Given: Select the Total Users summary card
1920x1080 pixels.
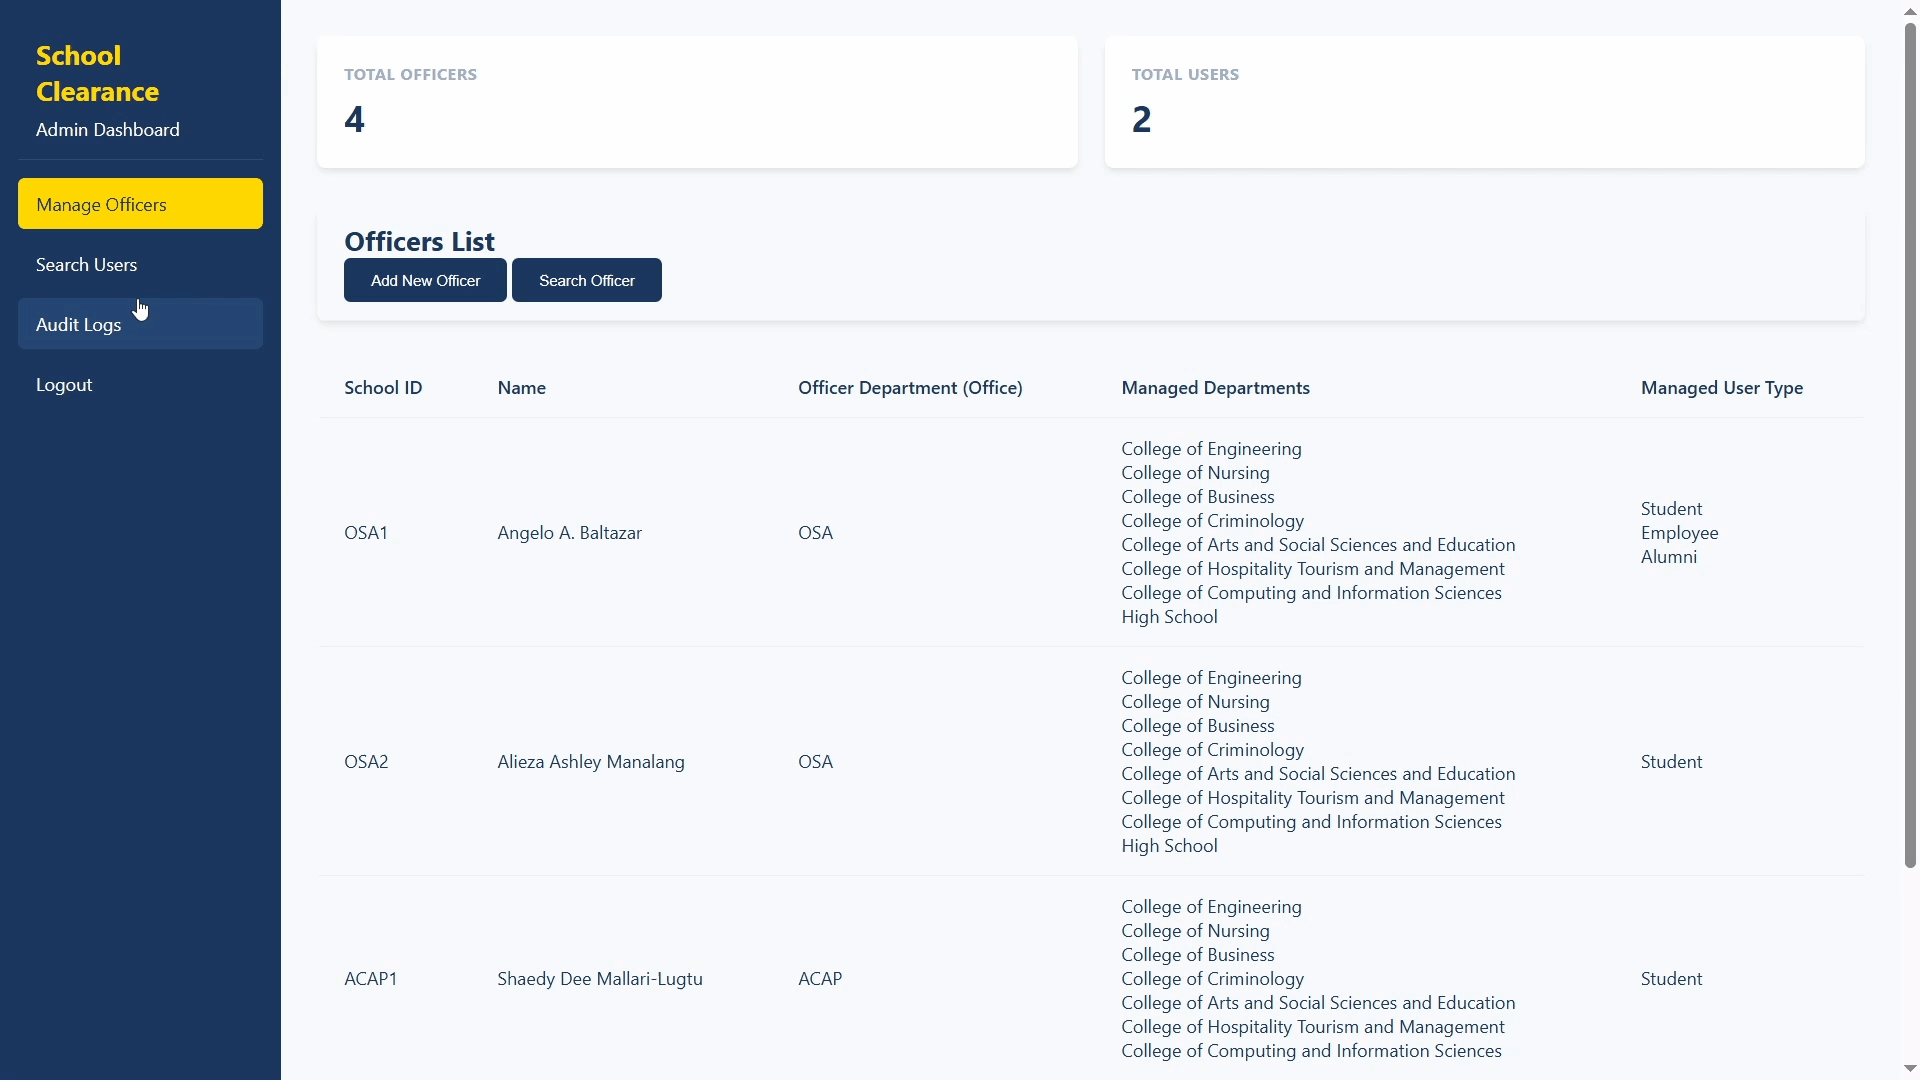Looking at the screenshot, I should [1484, 101].
